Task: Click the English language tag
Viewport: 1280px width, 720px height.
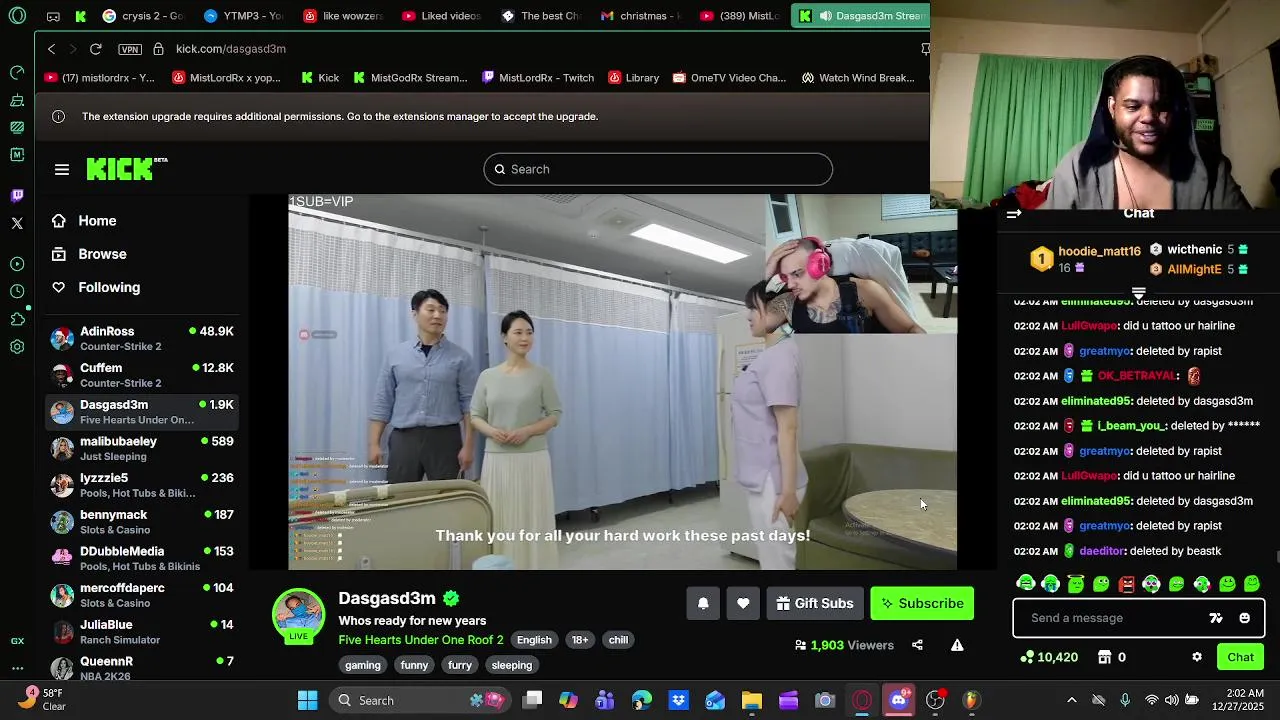Action: pos(534,640)
